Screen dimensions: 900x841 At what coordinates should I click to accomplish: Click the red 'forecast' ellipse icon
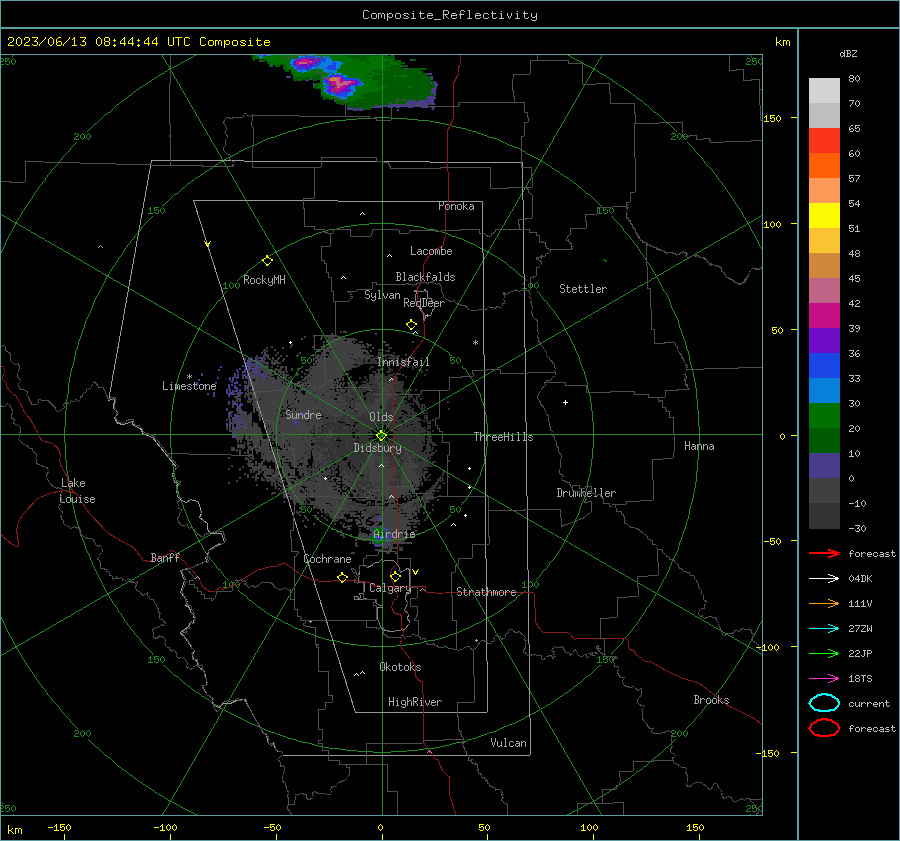pos(824,728)
